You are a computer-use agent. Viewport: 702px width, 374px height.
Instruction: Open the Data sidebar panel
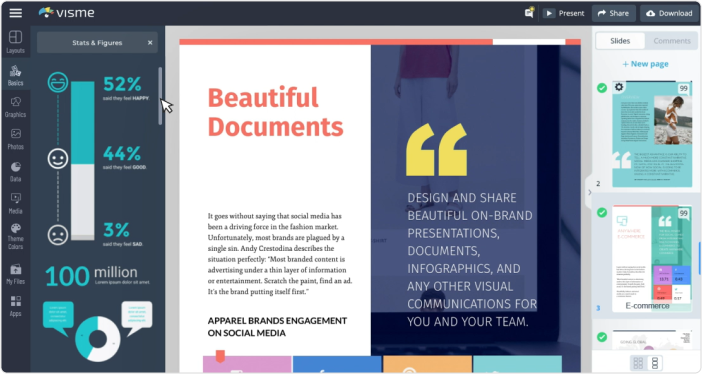[x=15, y=172]
